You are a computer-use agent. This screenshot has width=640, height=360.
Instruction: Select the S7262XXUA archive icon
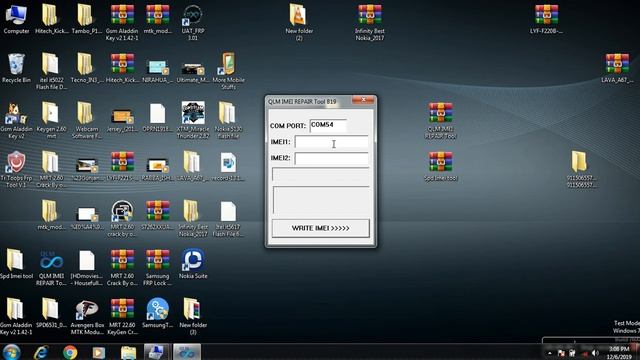(x=157, y=215)
